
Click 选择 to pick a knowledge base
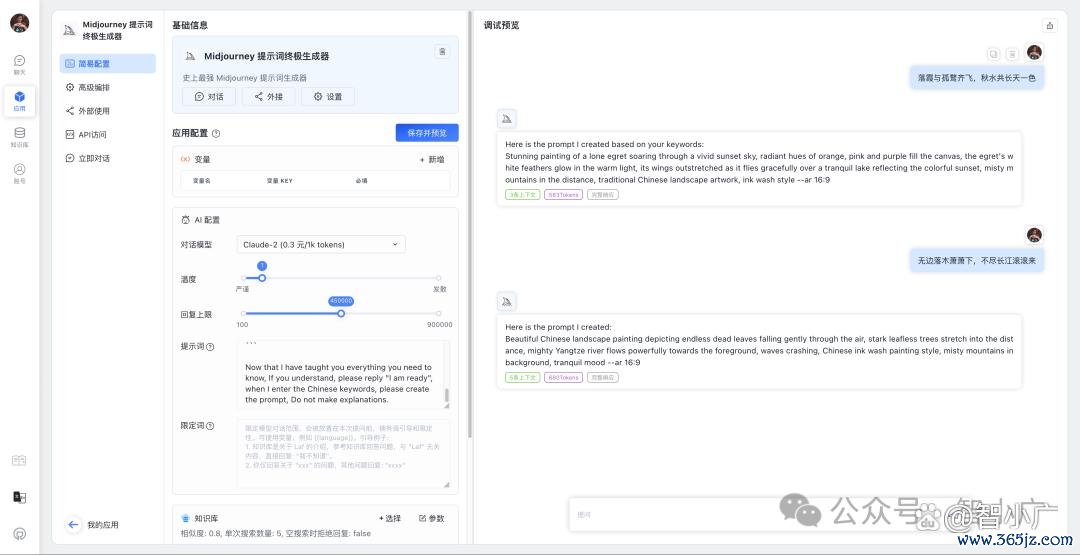(x=390, y=519)
